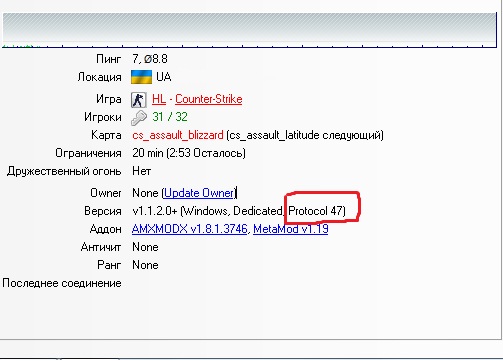Click the Пинг label
This screenshot has width=503, height=361.
pyautogui.click(x=109, y=59)
